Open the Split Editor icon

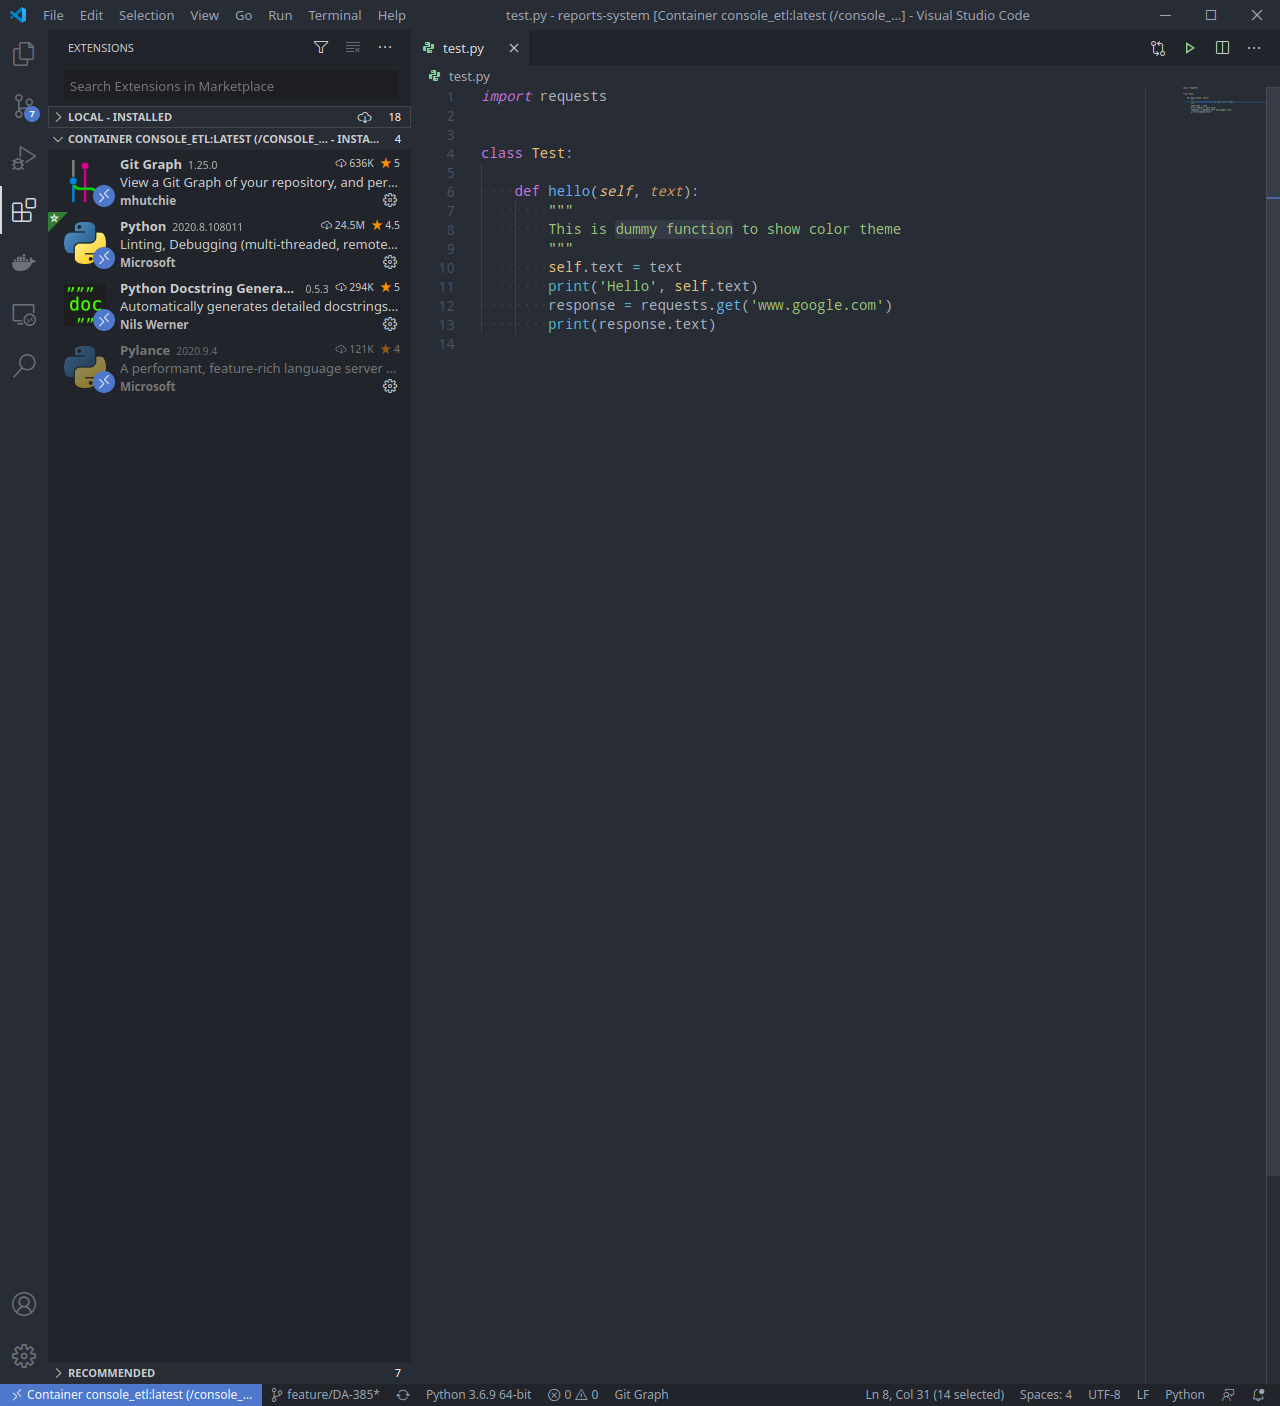point(1222,47)
